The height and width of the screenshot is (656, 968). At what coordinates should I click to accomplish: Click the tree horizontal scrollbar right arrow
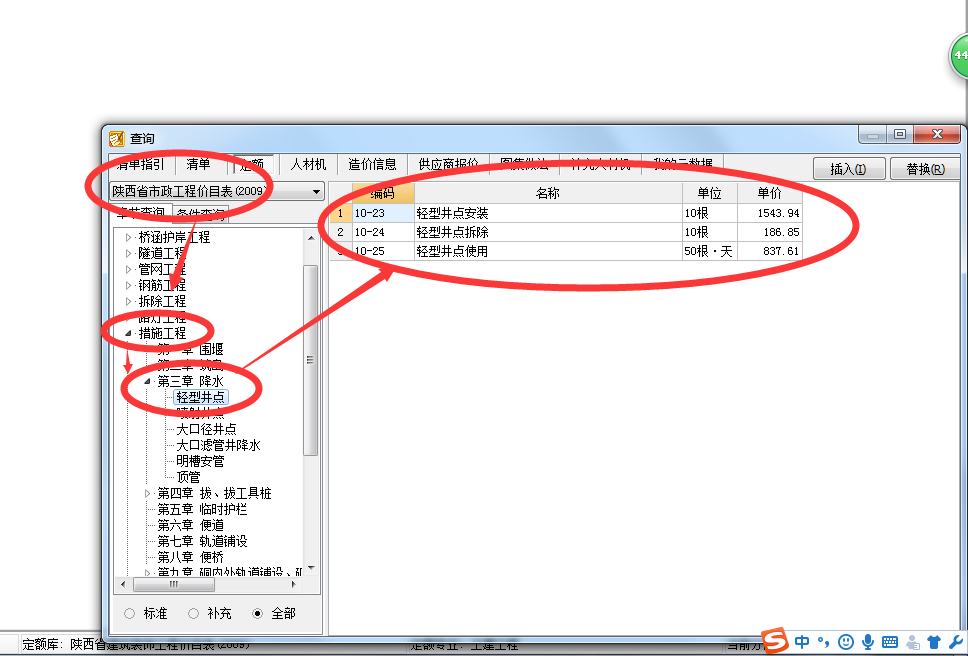[294, 584]
